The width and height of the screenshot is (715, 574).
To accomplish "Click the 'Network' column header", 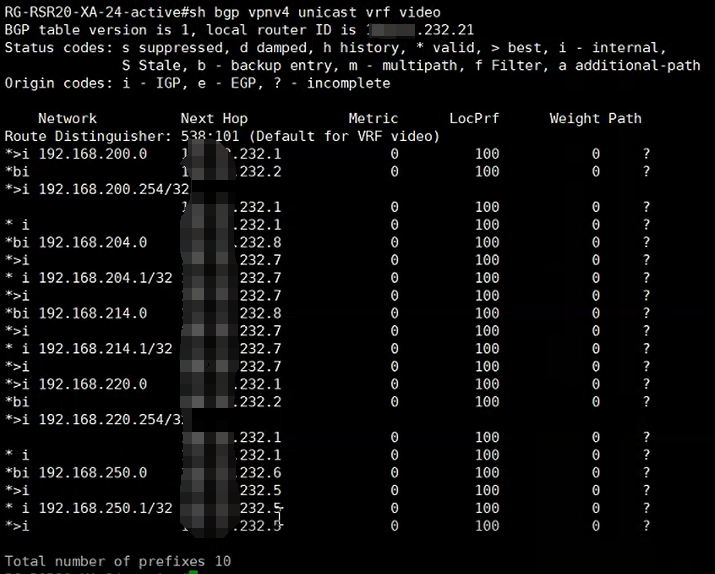I will pyautogui.click(x=67, y=118).
